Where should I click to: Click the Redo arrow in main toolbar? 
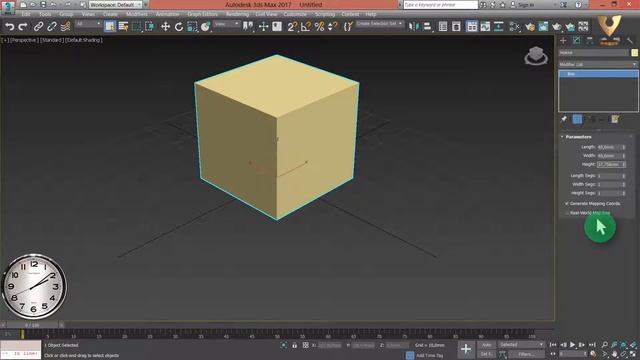coord(23,27)
